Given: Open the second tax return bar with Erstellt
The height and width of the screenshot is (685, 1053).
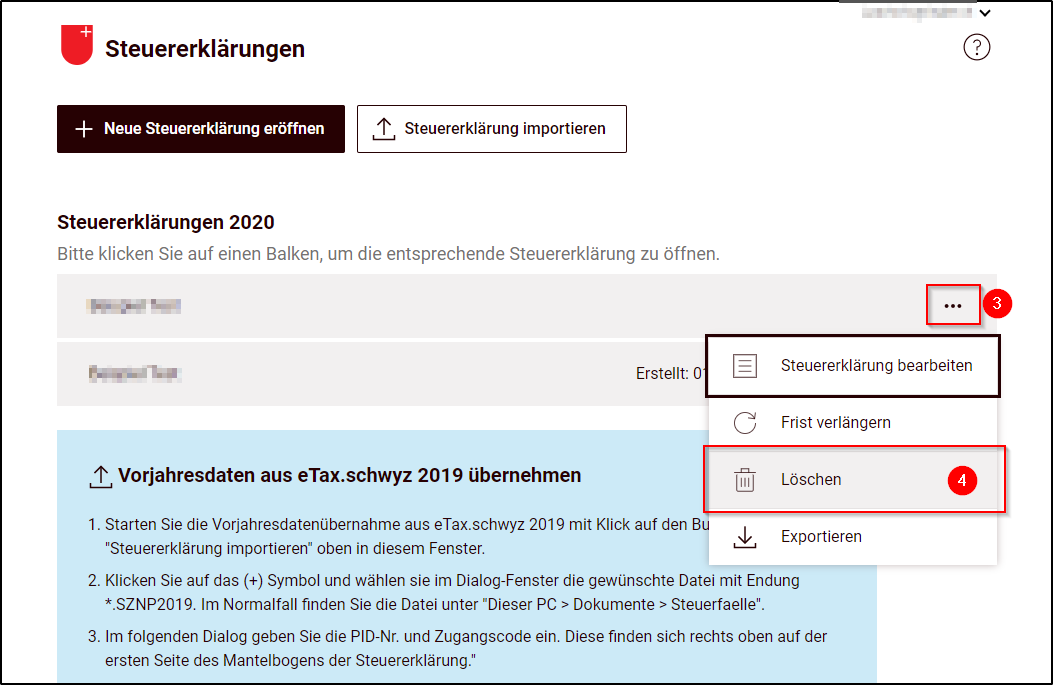Looking at the screenshot, I should click(381, 374).
